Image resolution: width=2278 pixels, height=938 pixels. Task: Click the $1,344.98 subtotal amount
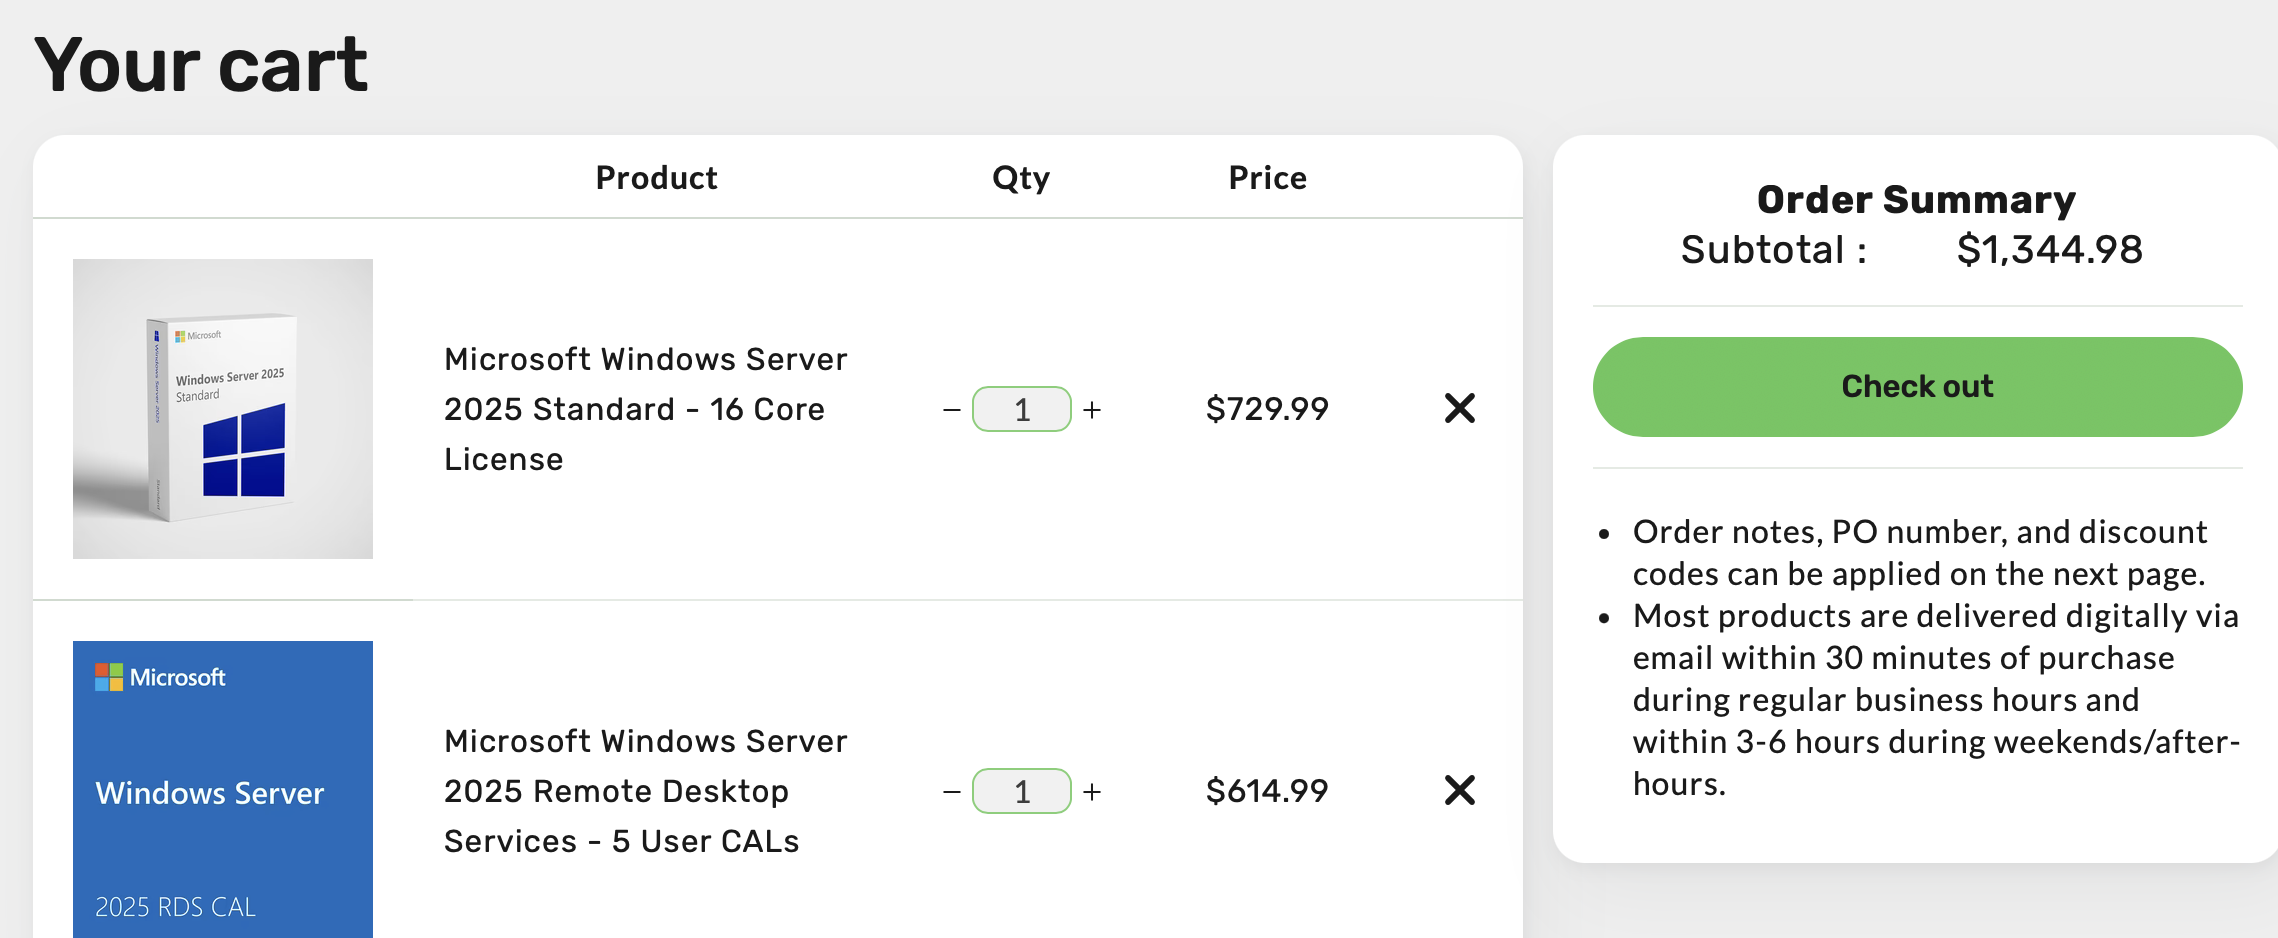(x=2049, y=250)
